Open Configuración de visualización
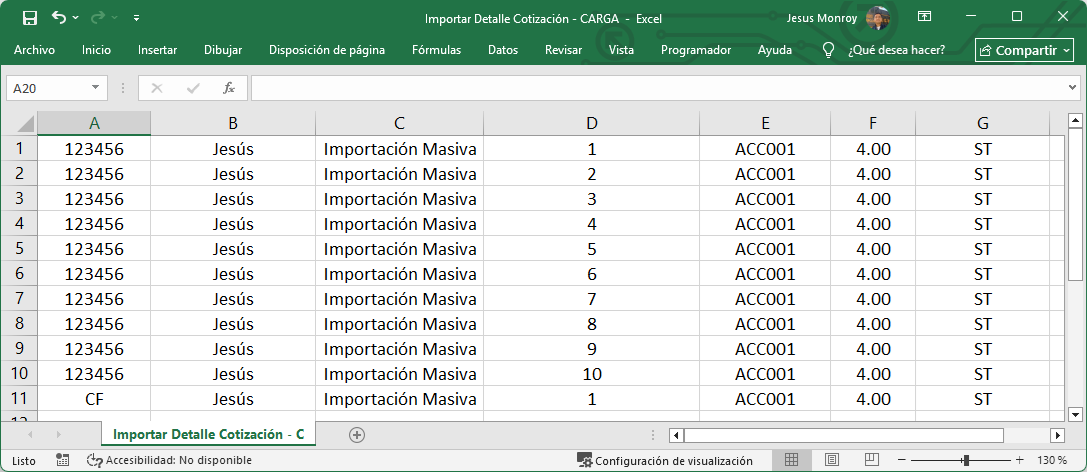 pyautogui.click(x=665, y=460)
